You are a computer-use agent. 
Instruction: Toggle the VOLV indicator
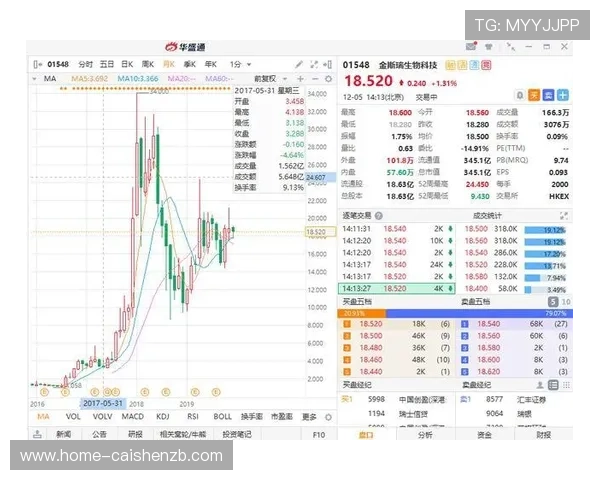102,416
